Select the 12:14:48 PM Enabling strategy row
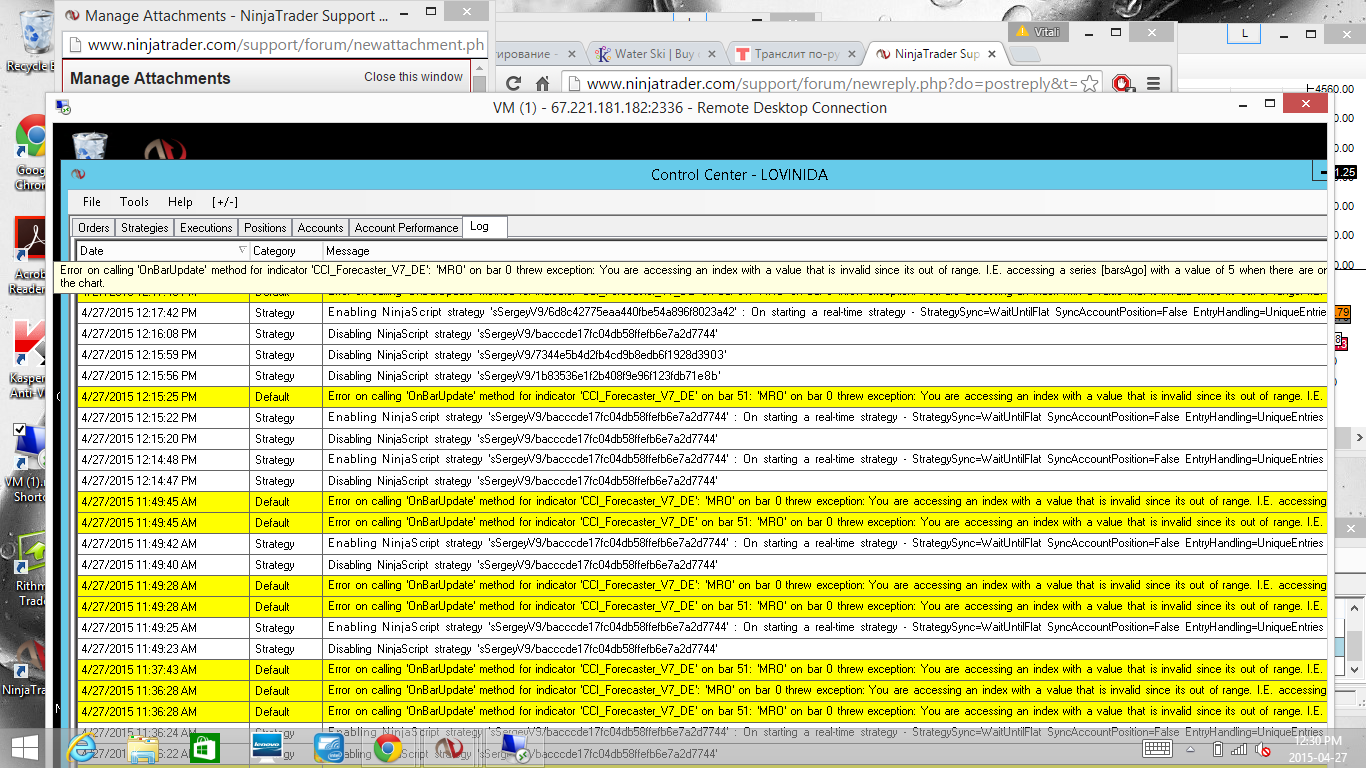 [702, 459]
